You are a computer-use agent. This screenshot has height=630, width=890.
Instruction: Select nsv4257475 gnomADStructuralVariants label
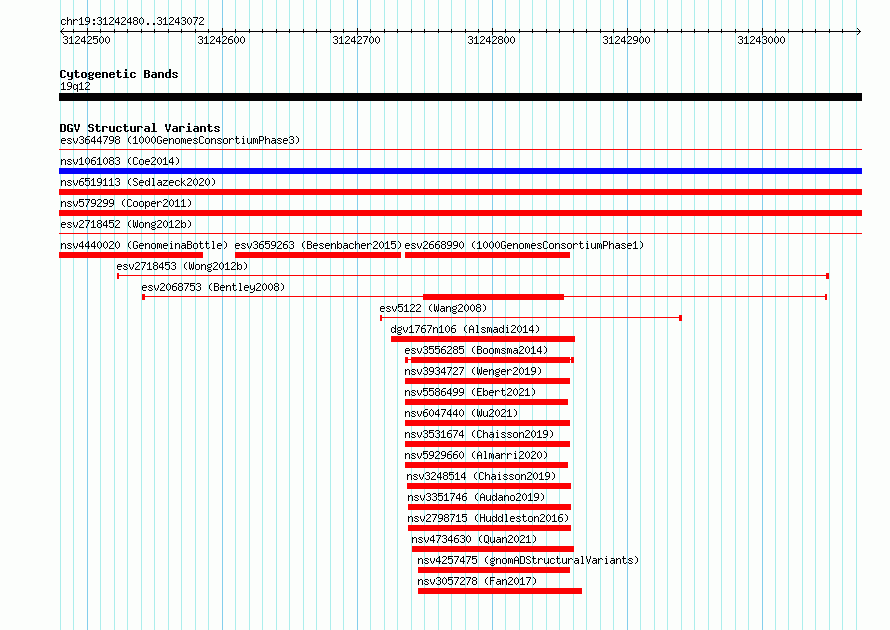528,560
